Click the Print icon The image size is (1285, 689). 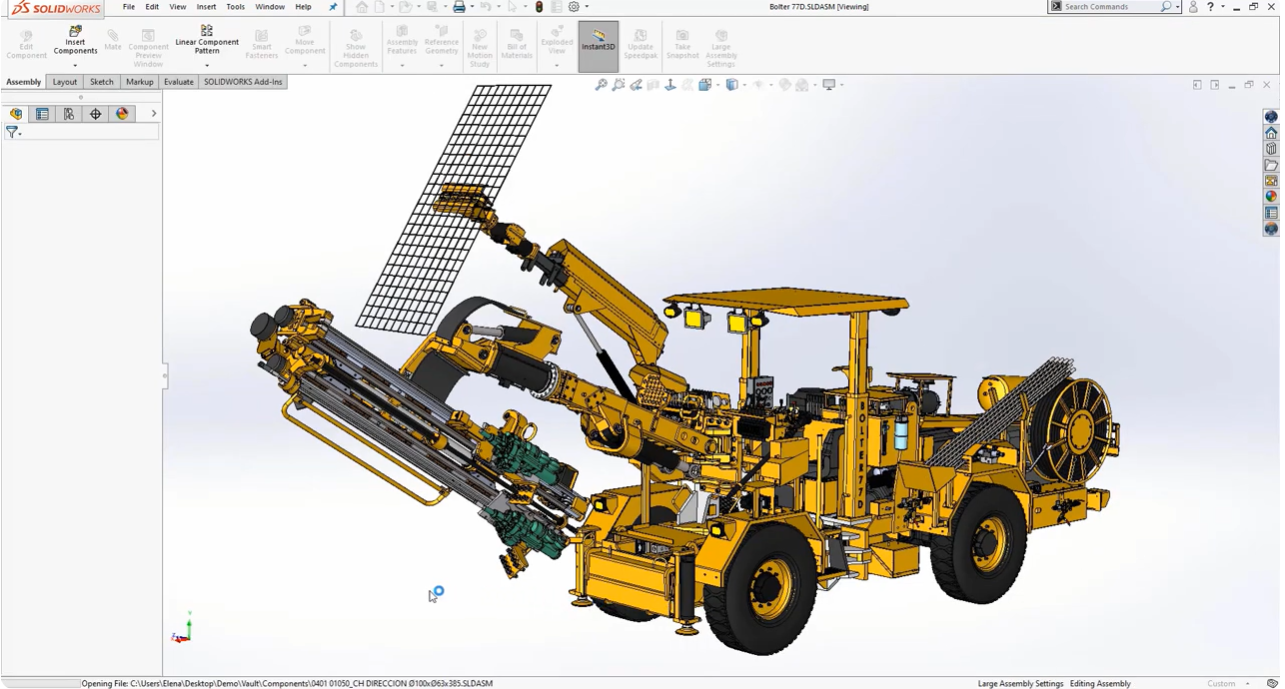pyautogui.click(x=459, y=7)
